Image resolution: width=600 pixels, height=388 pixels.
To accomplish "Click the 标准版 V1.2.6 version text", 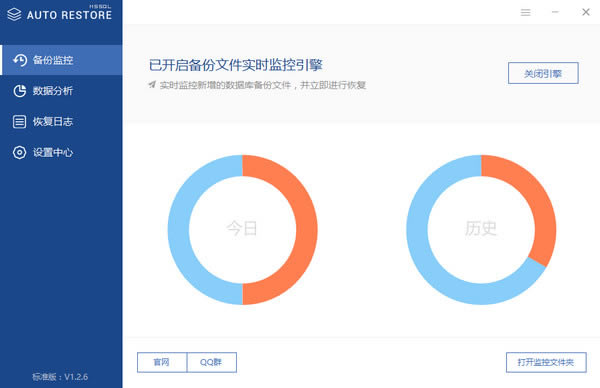I will coord(60,377).
